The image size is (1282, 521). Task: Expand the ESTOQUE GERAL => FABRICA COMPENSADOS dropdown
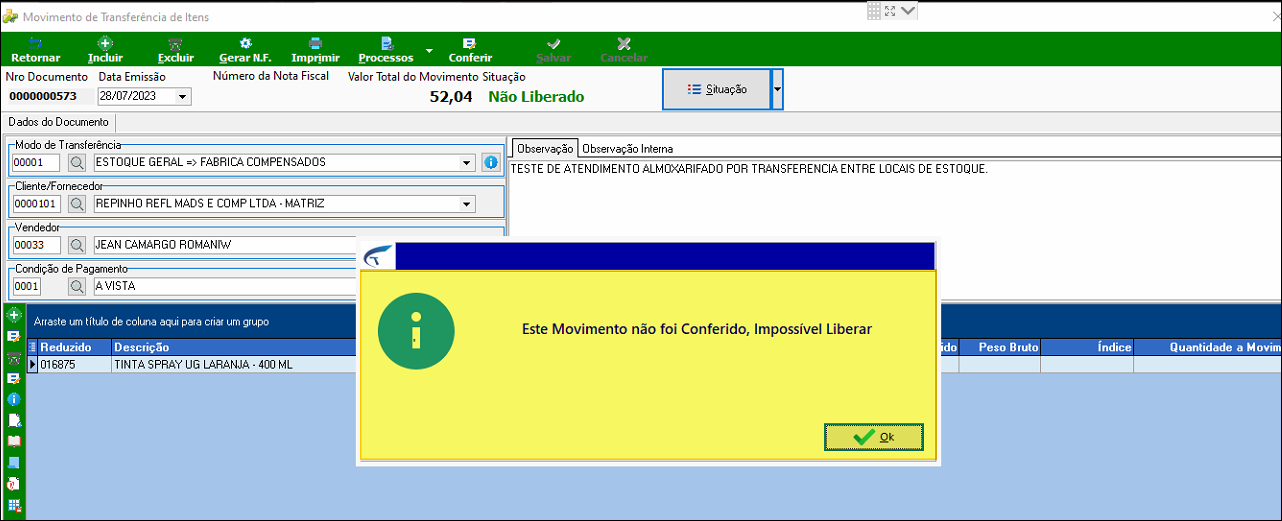pyautogui.click(x=467, y=162)
